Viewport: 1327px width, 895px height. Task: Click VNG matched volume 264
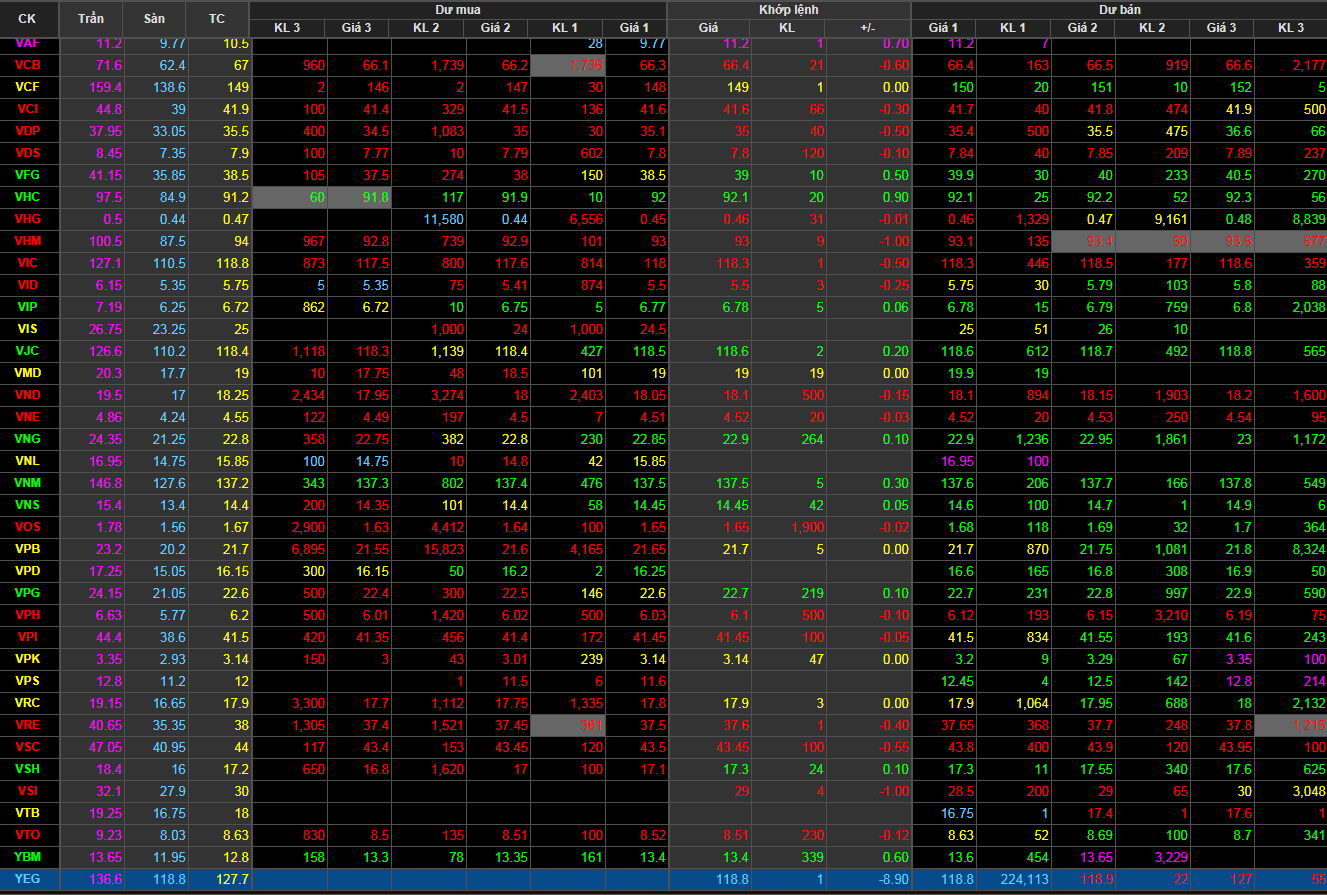pos(813,439)
